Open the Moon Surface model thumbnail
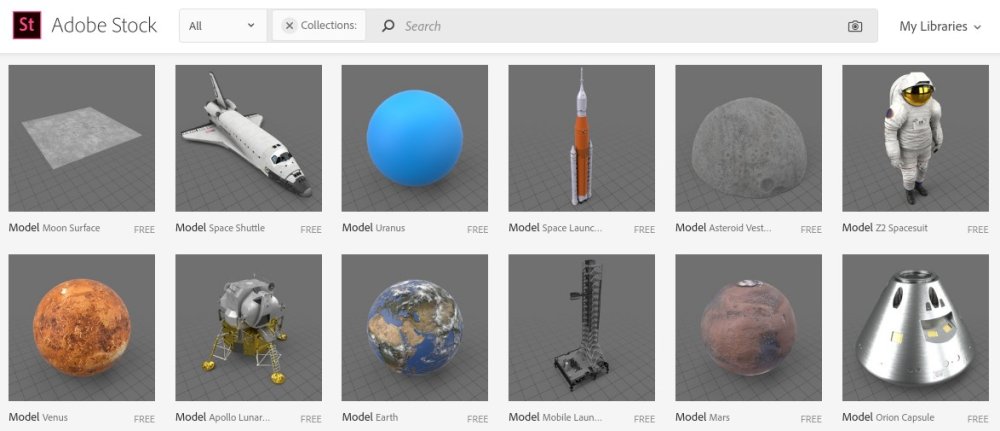This screenshot has width=1000, height=431. [x=82, y=138]
